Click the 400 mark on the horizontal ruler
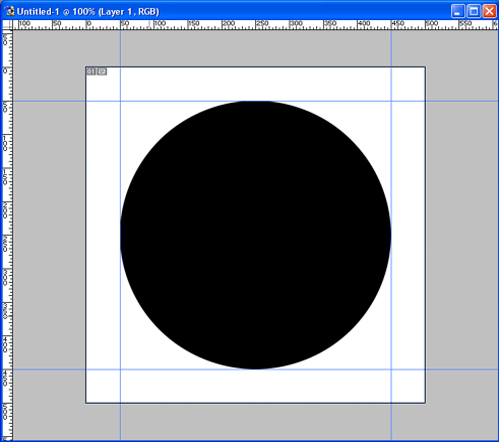 point(364,23)
